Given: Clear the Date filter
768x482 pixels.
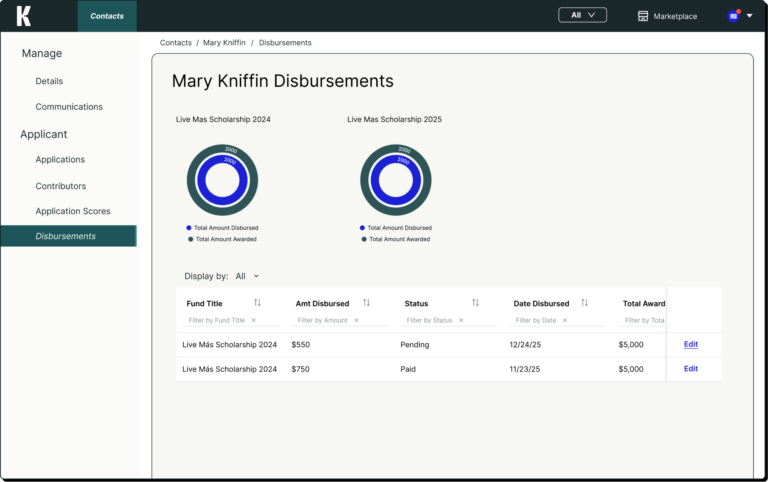Looking at the screenshot, I should pyautogui.click(x=565, y=320).
